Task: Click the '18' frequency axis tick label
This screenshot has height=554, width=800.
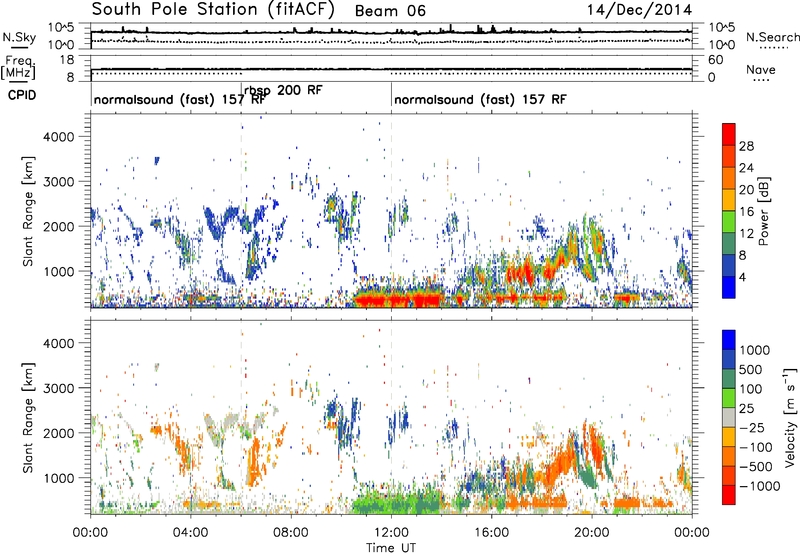Action: coord(68,60)
